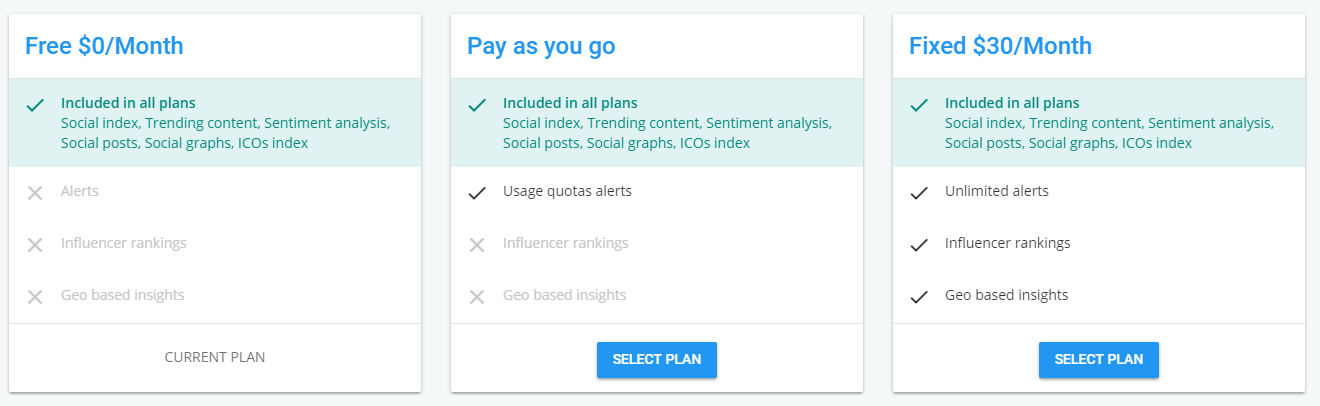Click Unlimited alerts feature text
This screenshot has width=1320, height=406.
pyautogui.click(x=997, y=191)
